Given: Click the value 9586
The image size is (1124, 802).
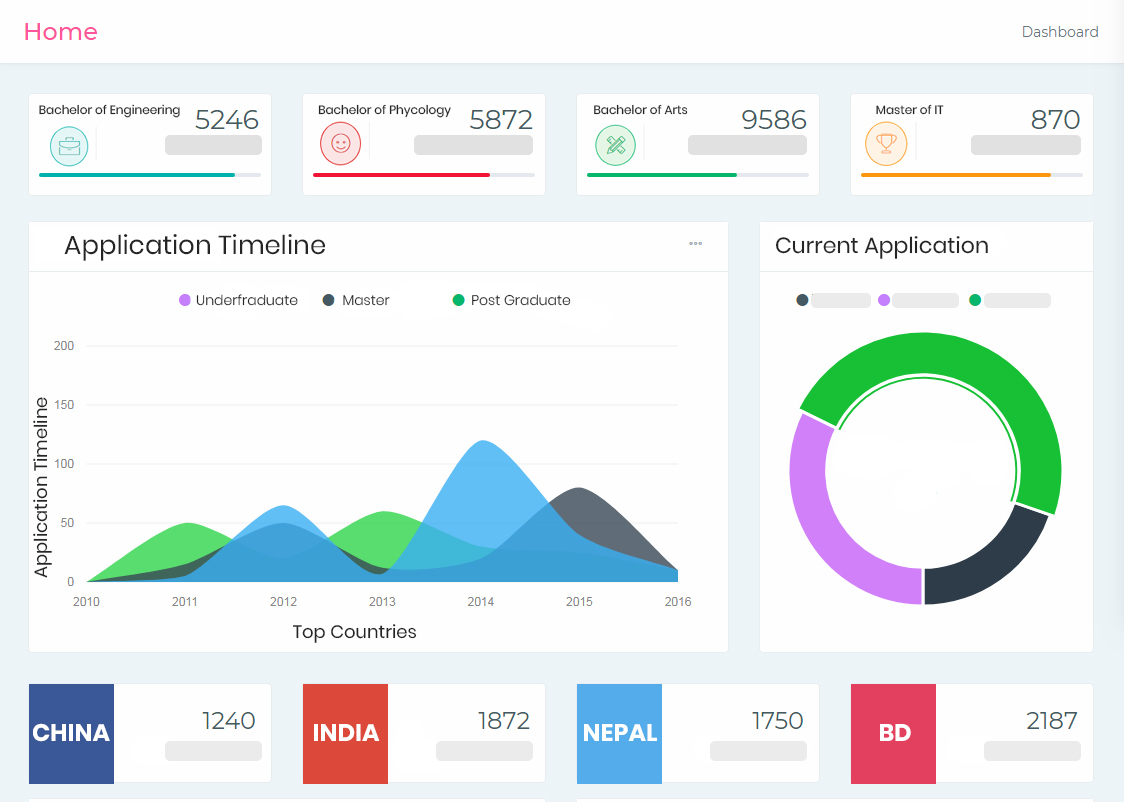Looking at the screenshot, I should tap(774, 120).
